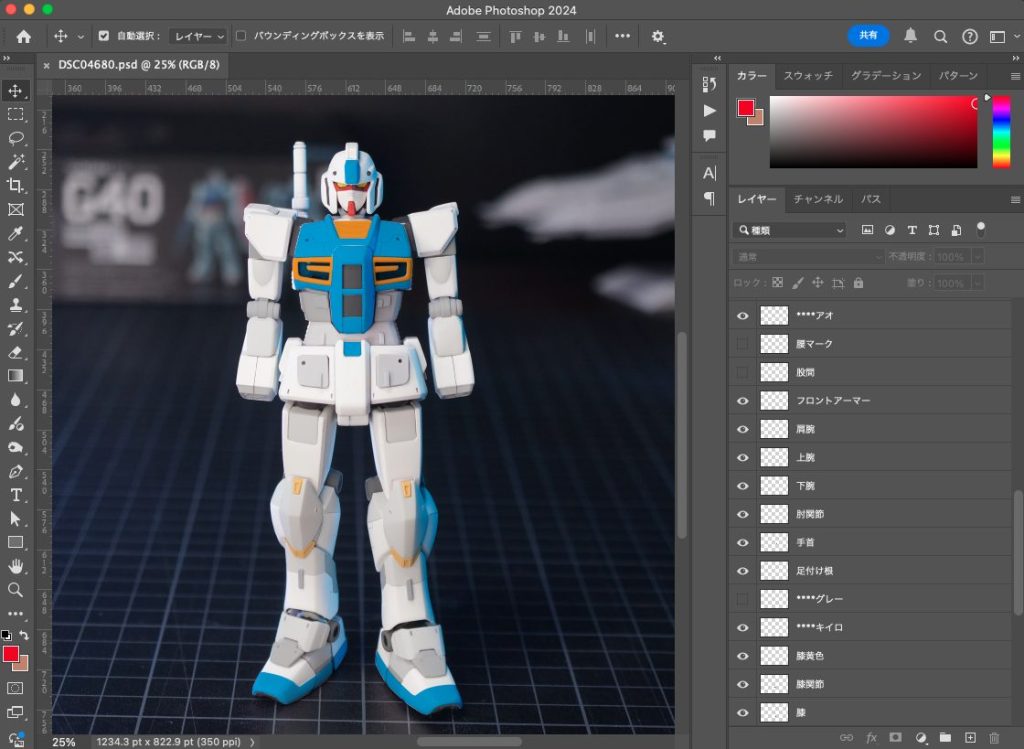
Task: Click the hue spectrum slider strip
Action: pos(1001,132)
